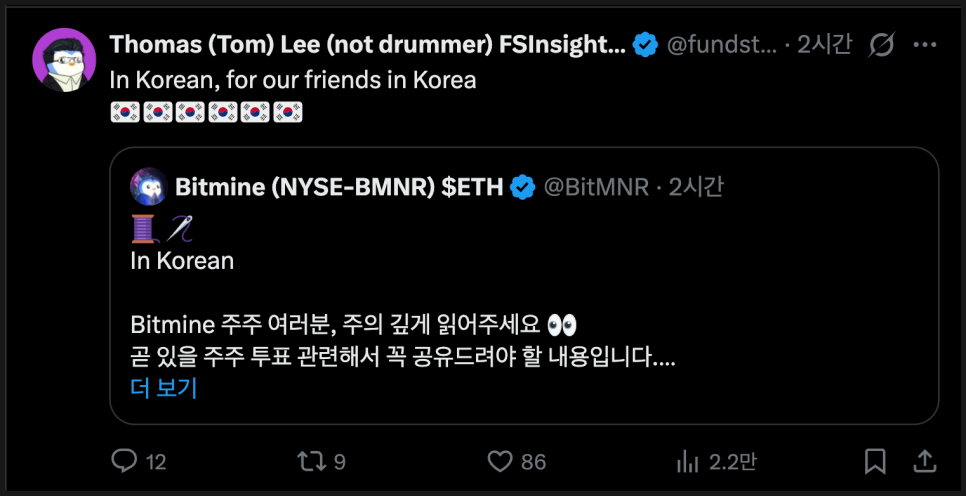Click the quoted tweet's 2시간 timestamp
The image size is (966, 496).
[x=695, y=186]
